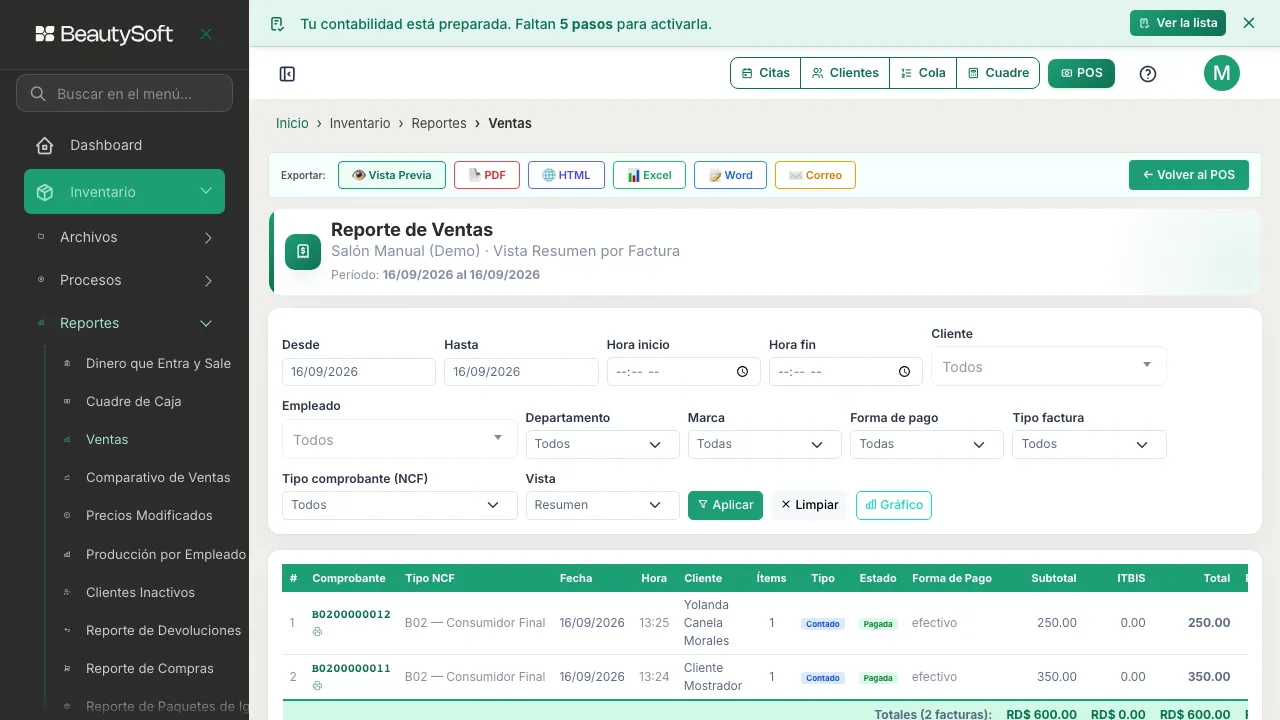Click the Reporte de Ventas green icon
The image size is (1280, 720).
pos(303,252)
